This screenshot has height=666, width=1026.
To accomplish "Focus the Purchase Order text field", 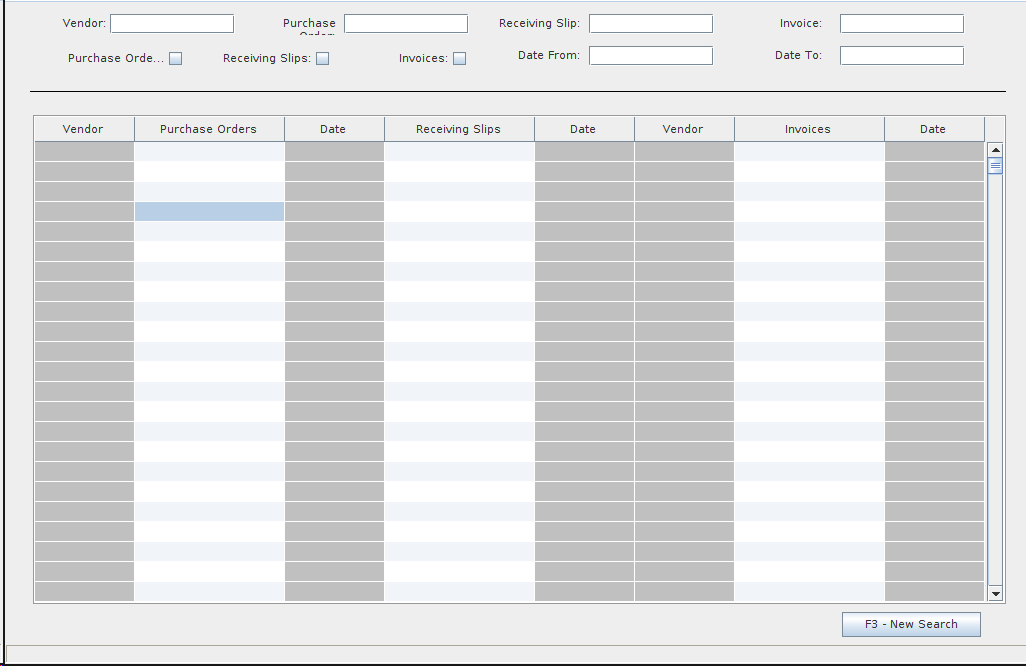I will coord(406,24).
